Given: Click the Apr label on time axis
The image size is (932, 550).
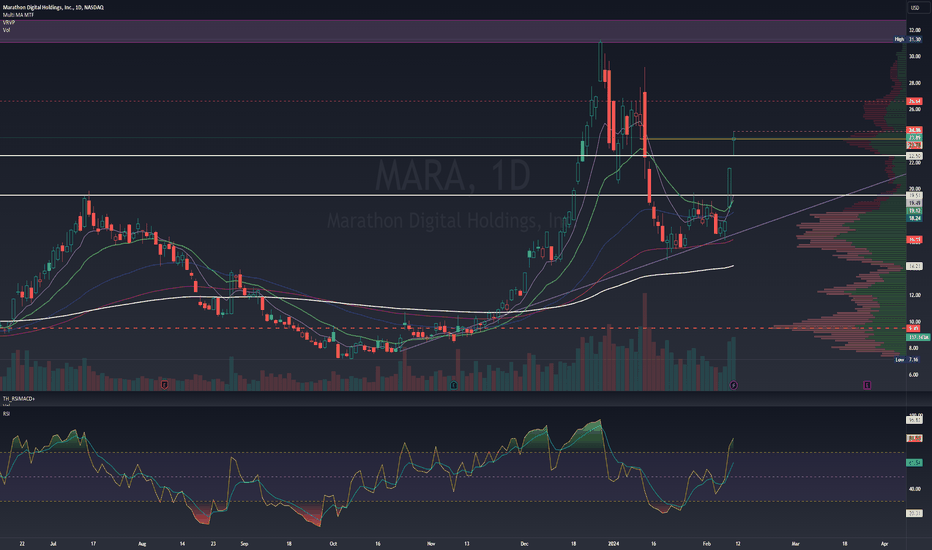Looking at the screenshot, I should coord(884,543).
